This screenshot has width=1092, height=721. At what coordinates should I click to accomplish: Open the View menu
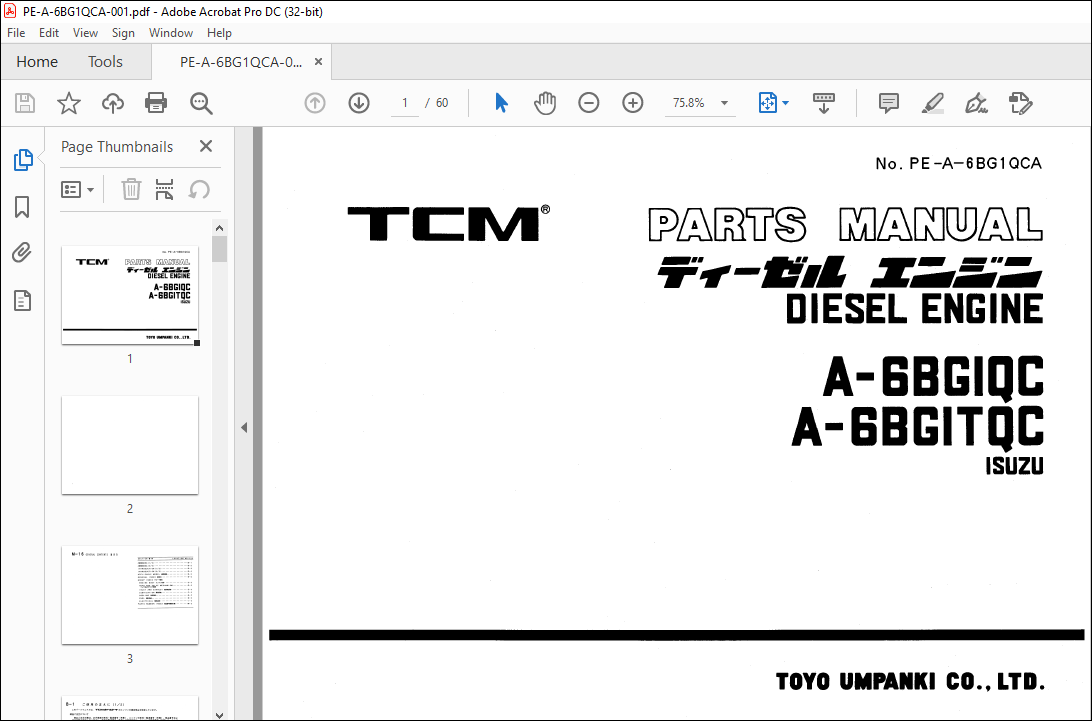coord(85,33)
